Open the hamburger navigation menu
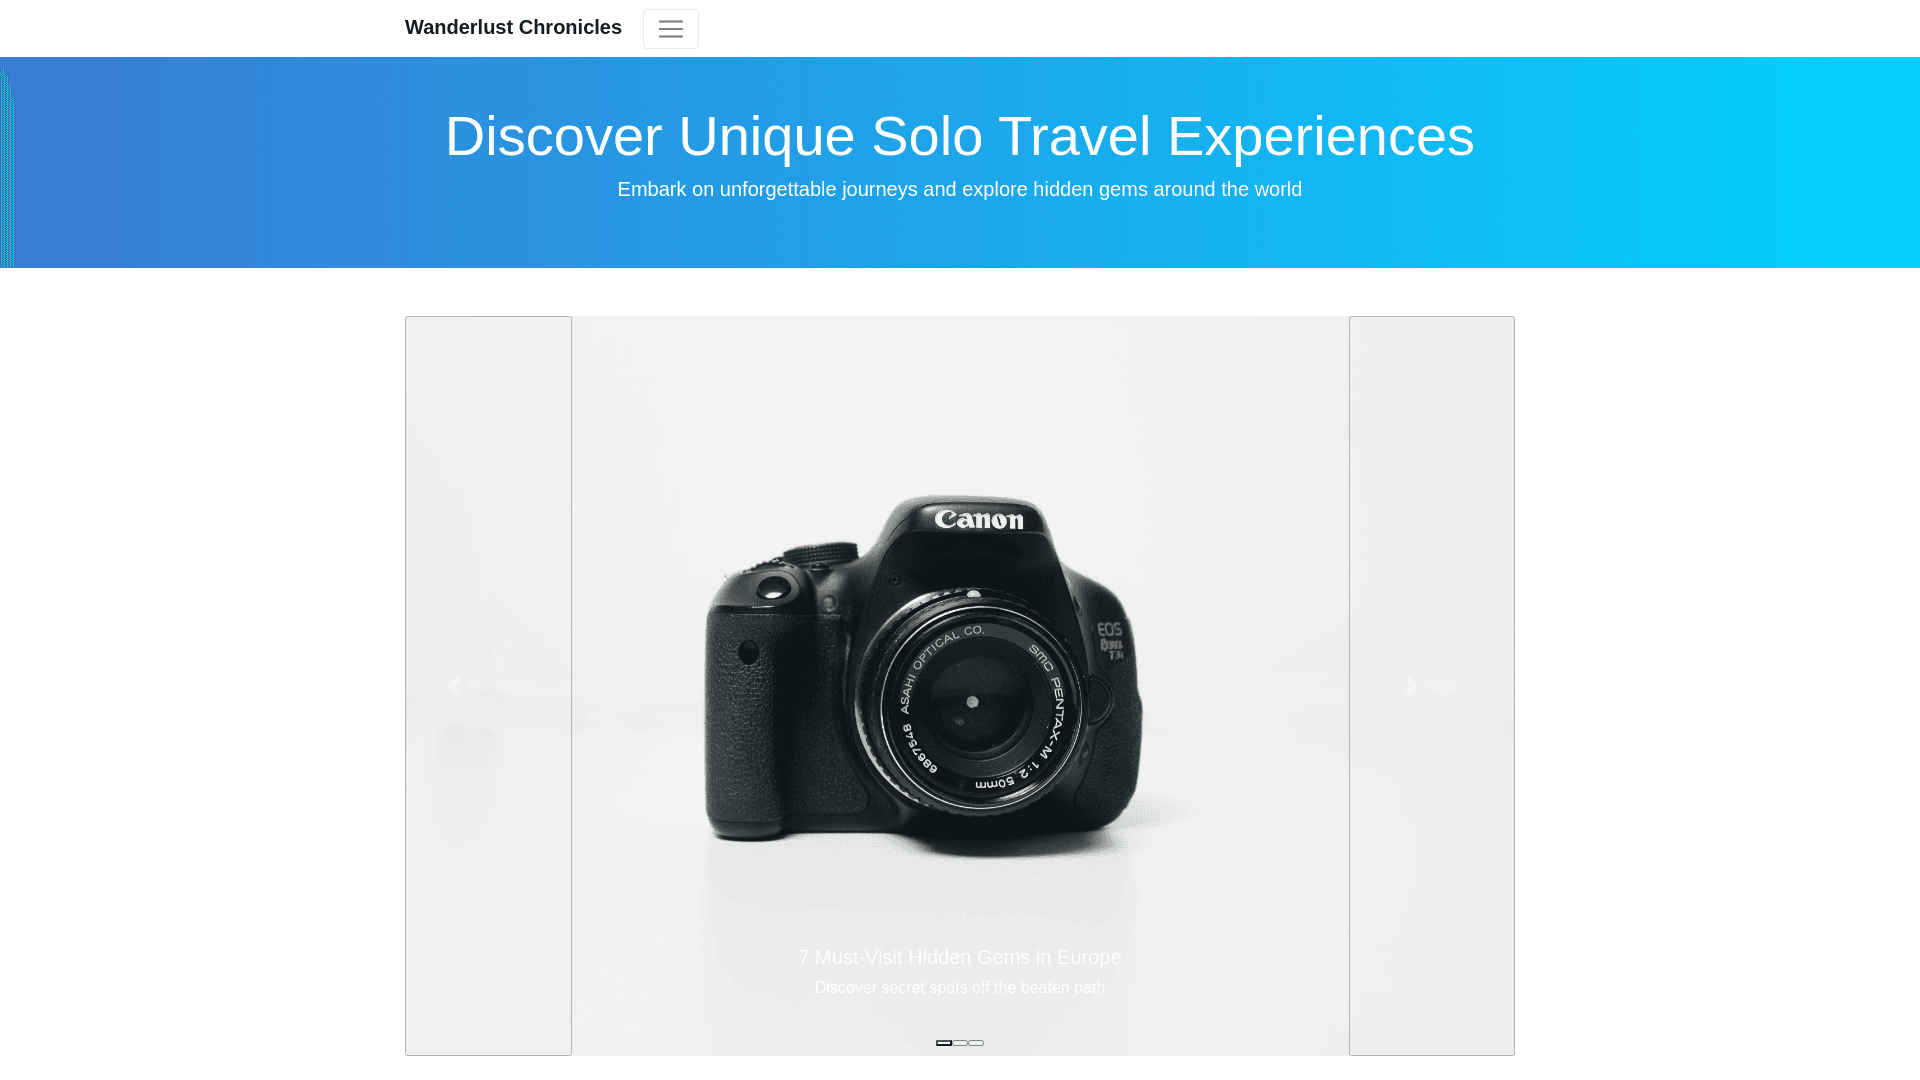 coord(670,29)
